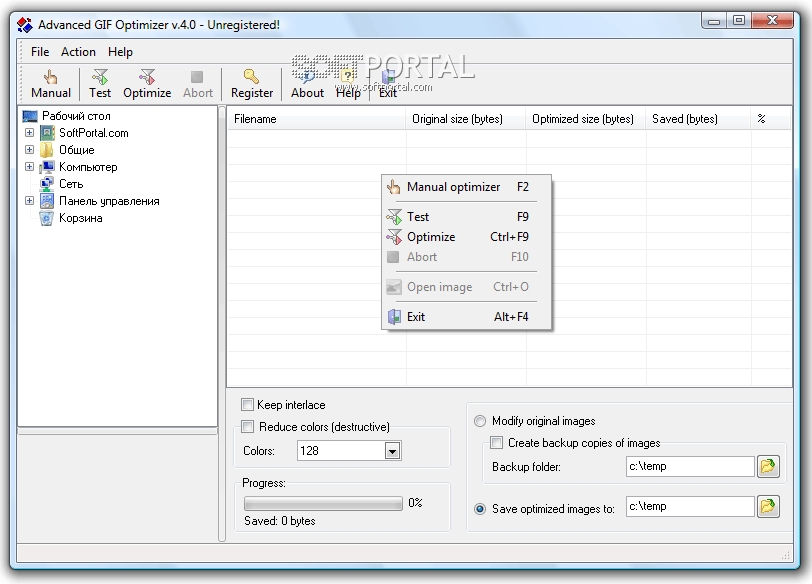Viewport: 812px width, 584px height.
Task: Click the Manual hand icon in toolbar
Action: coord(51,77)
